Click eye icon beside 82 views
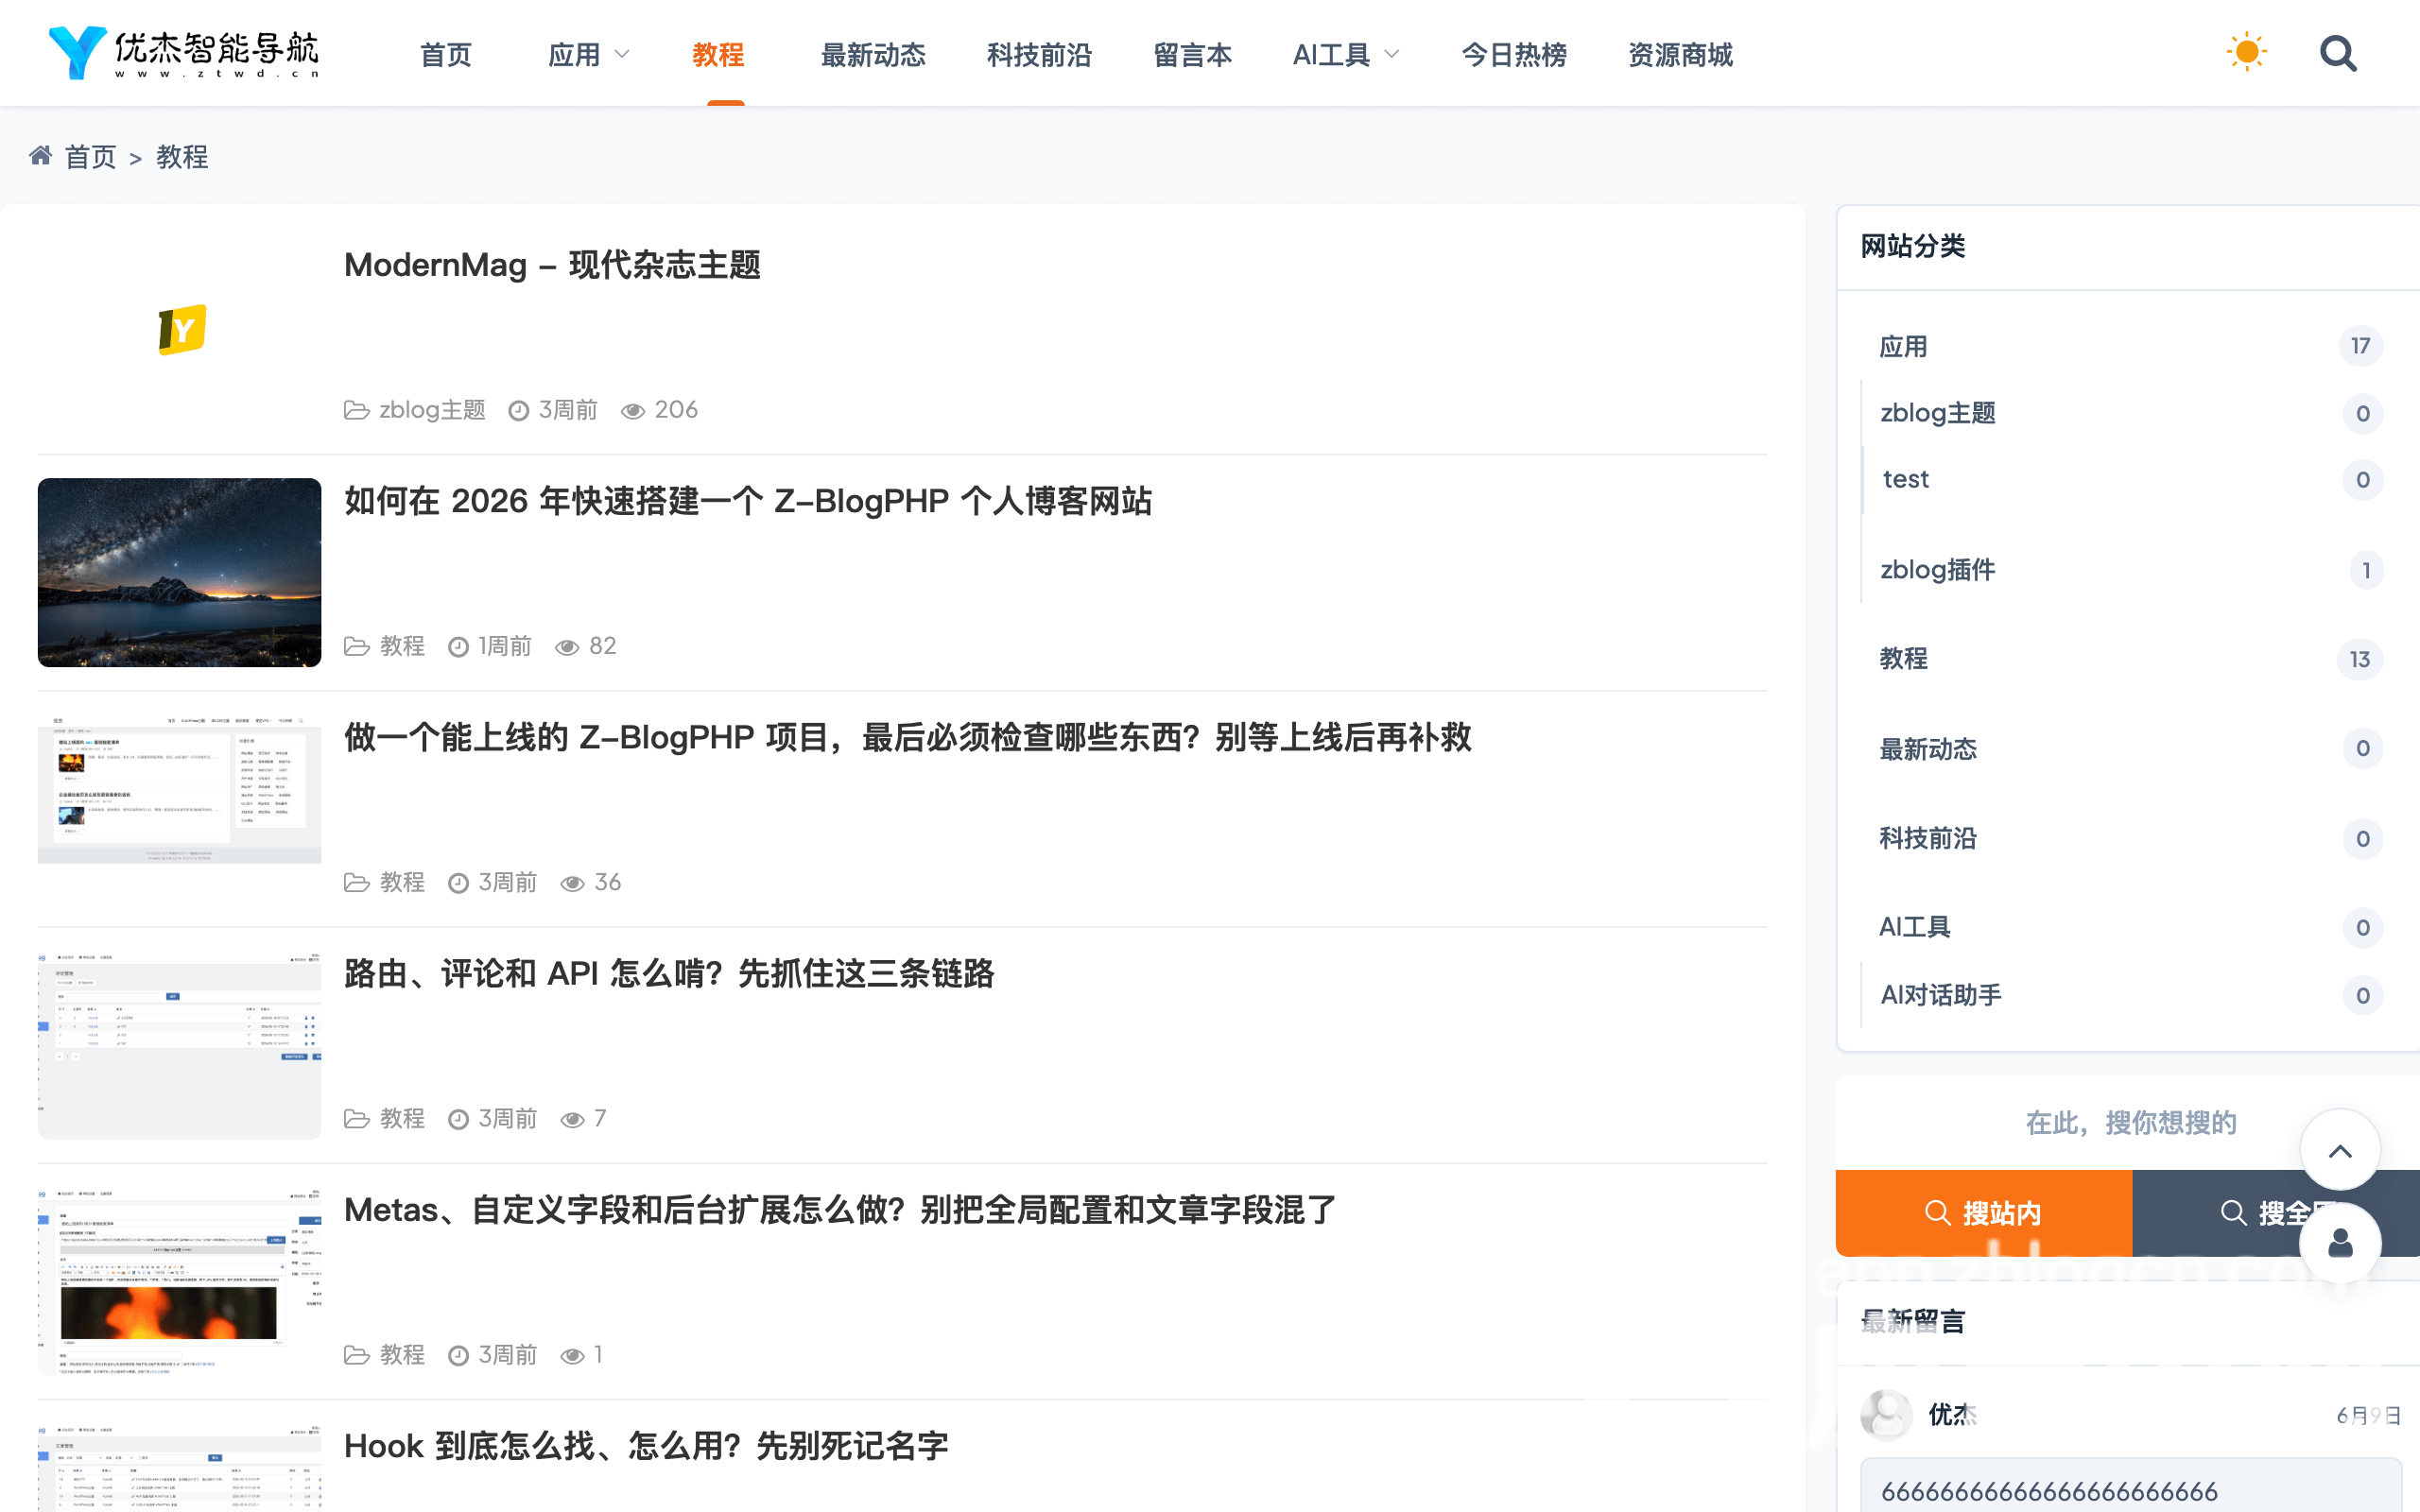The height and width of the screenshot is (1512, 2420). coord(567,647)
